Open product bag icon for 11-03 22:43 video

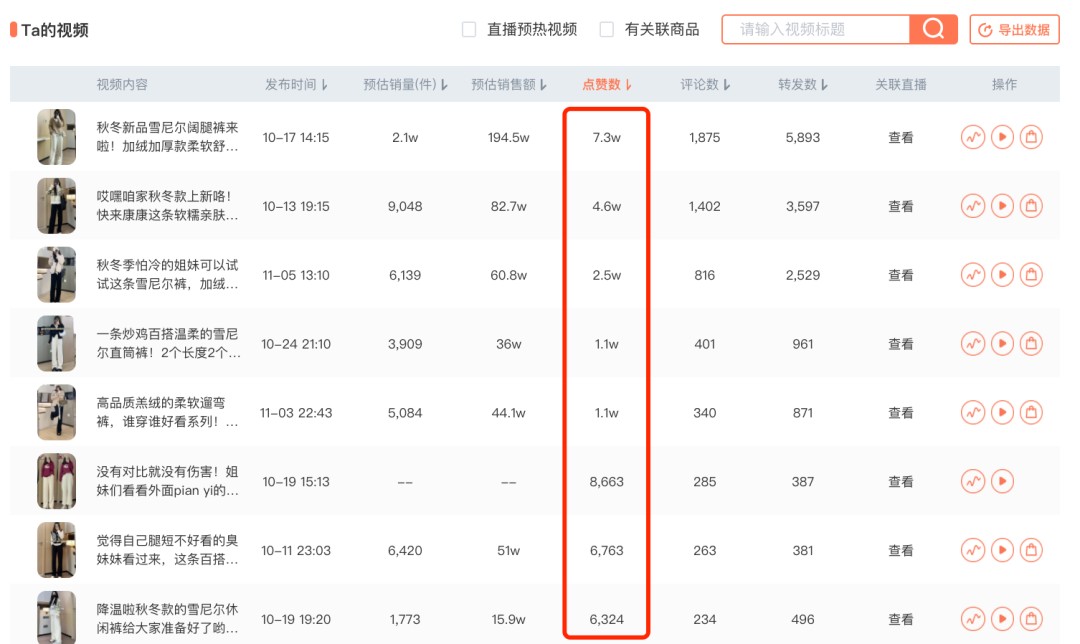click(x=1031, y=413)
